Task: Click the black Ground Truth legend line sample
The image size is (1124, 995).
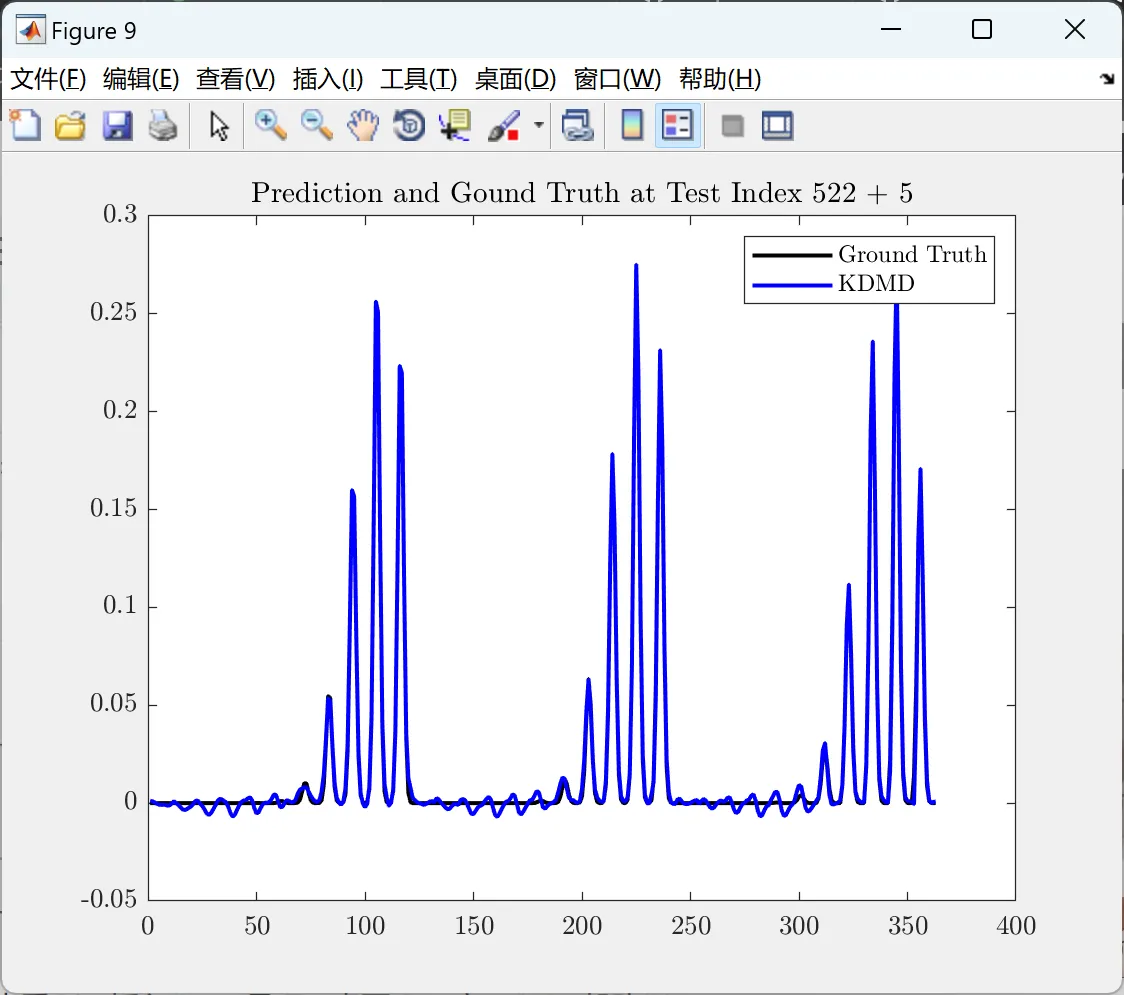Action: [x=791, y=255]
